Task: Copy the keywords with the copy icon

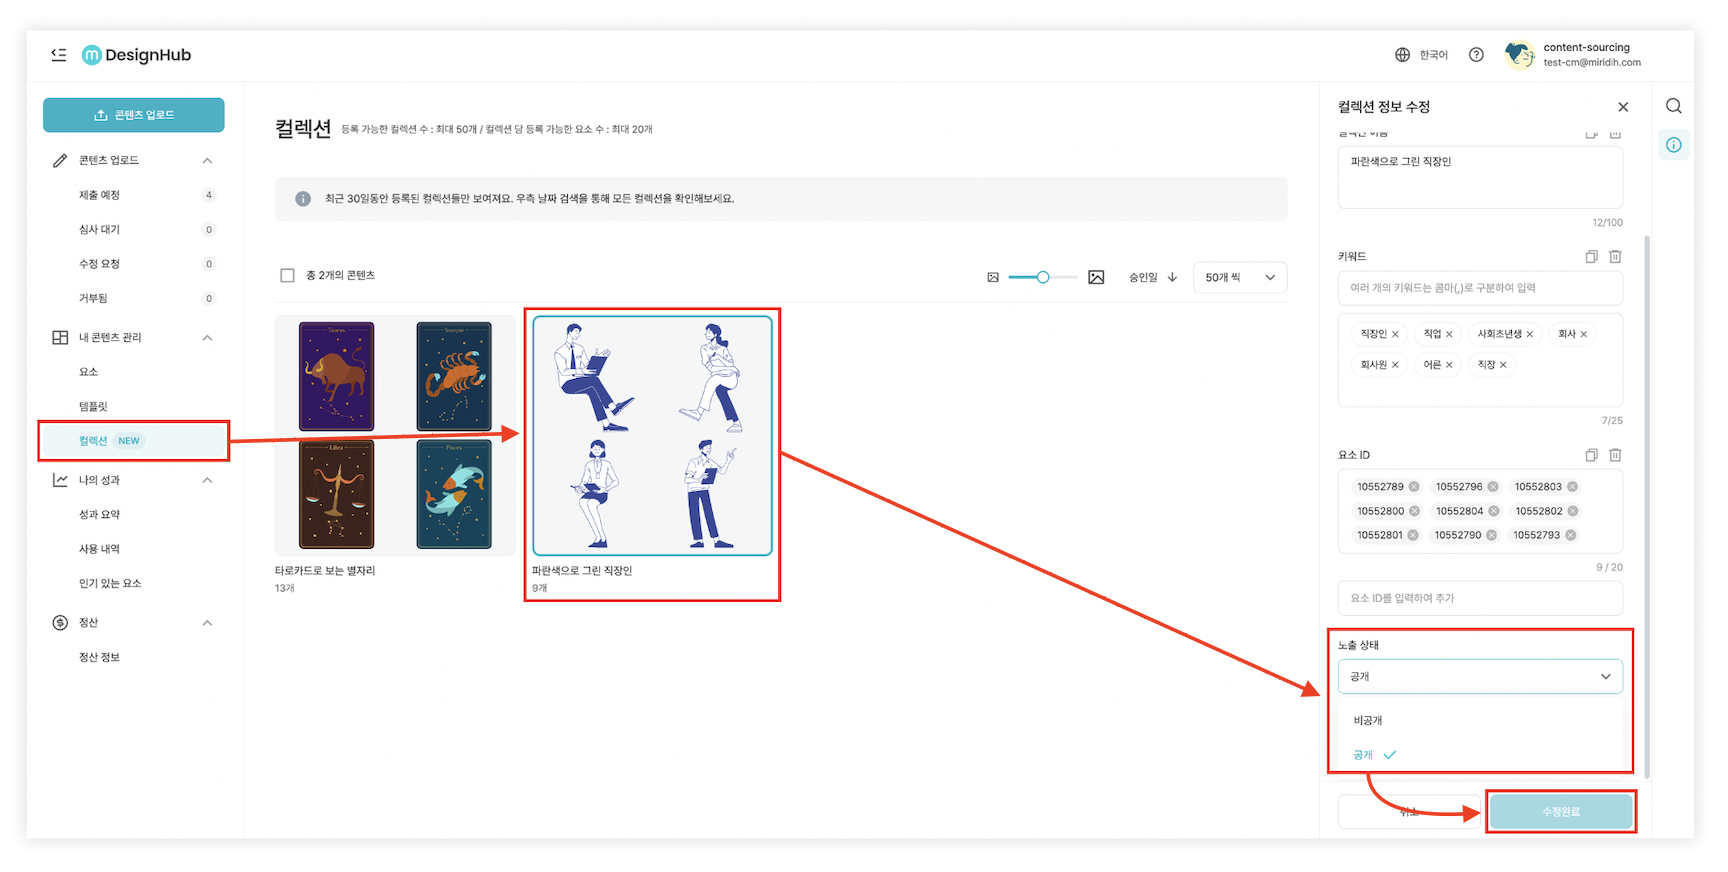Action: 1591,257
